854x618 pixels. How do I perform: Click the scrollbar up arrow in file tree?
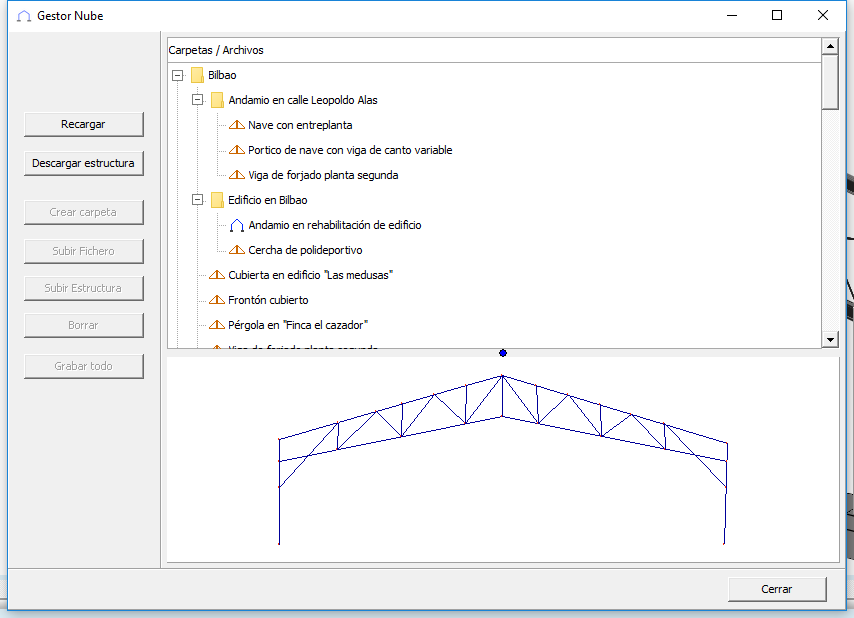[x=829, y=46]
